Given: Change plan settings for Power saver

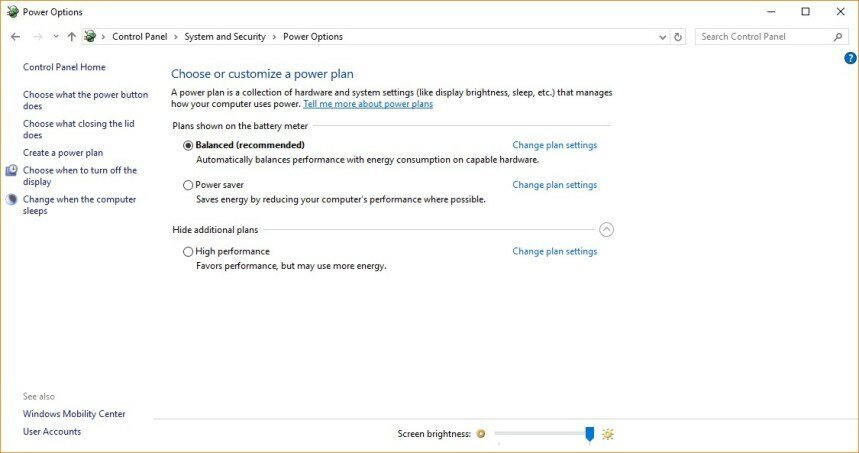Looking at the screenshot, I should pos(554,185).
